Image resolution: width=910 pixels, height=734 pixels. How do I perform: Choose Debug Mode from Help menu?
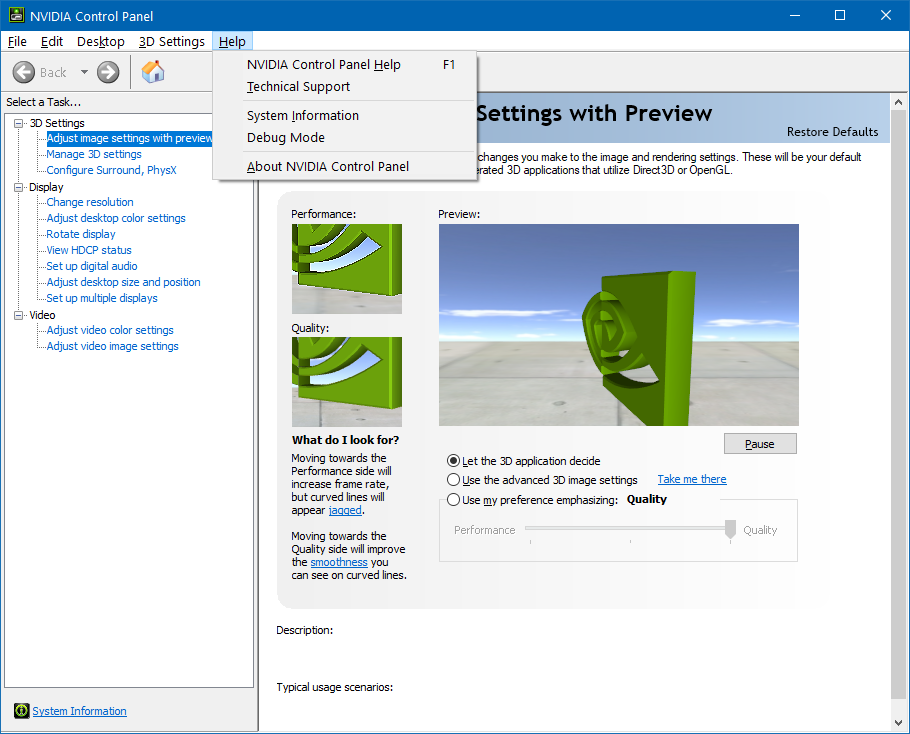345,138
